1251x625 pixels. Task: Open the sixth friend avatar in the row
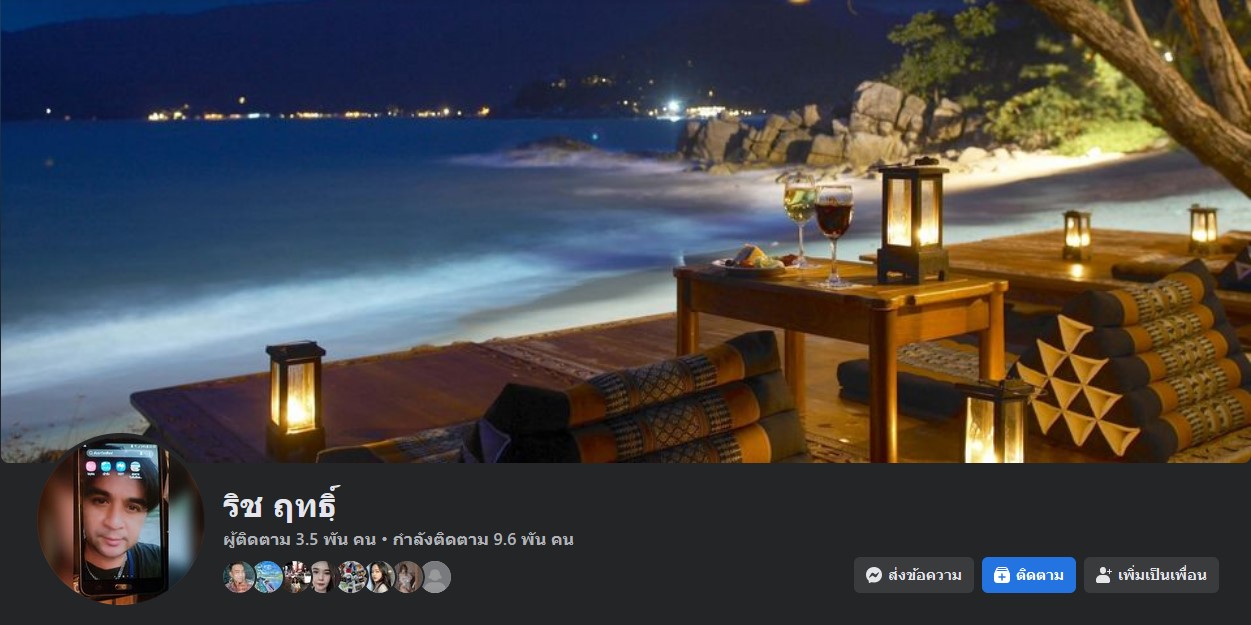point(379,577)
